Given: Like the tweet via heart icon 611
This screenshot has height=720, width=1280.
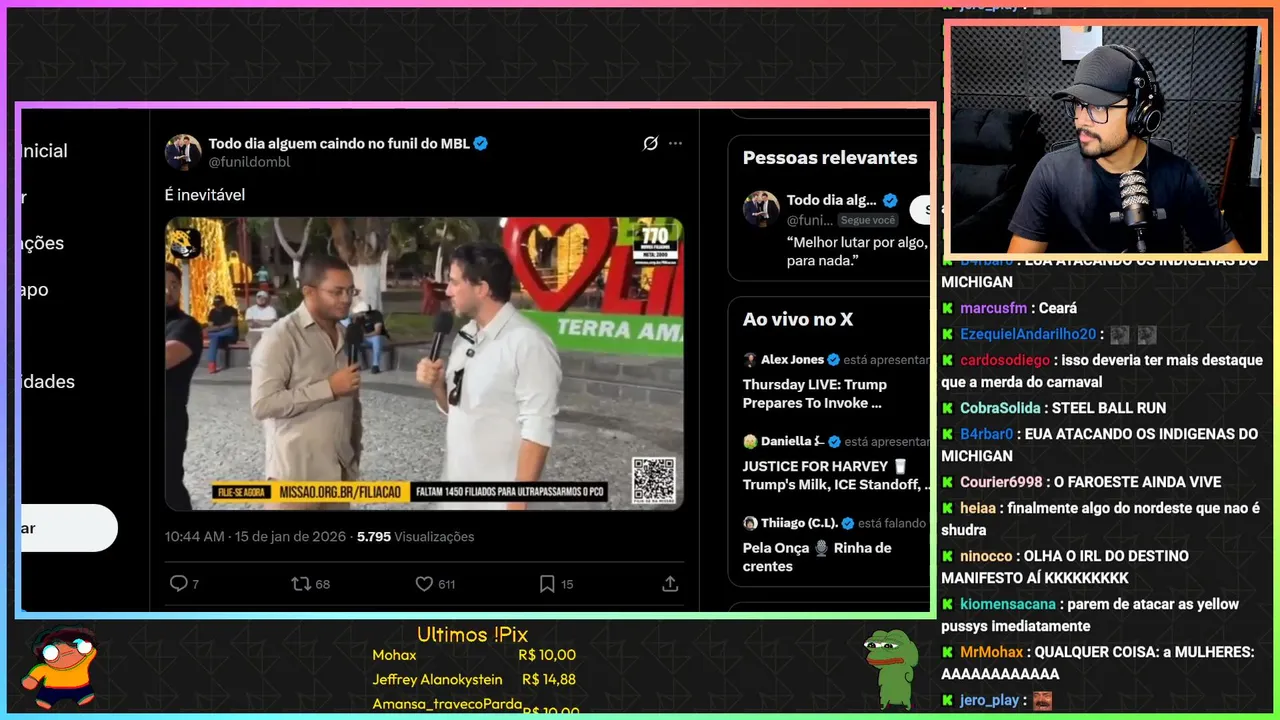Looking at the screenshot, I should (x=423, y=584).
